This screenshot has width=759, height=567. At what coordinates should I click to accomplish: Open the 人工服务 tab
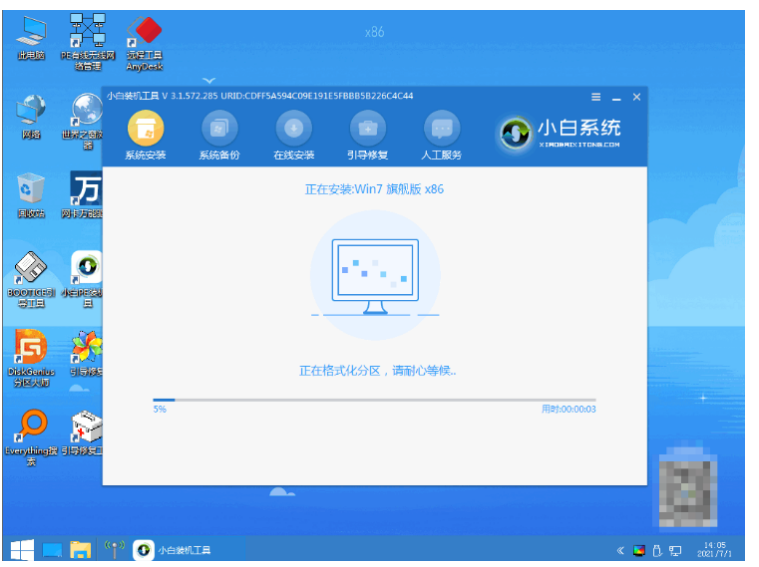[x=441, y=136]
